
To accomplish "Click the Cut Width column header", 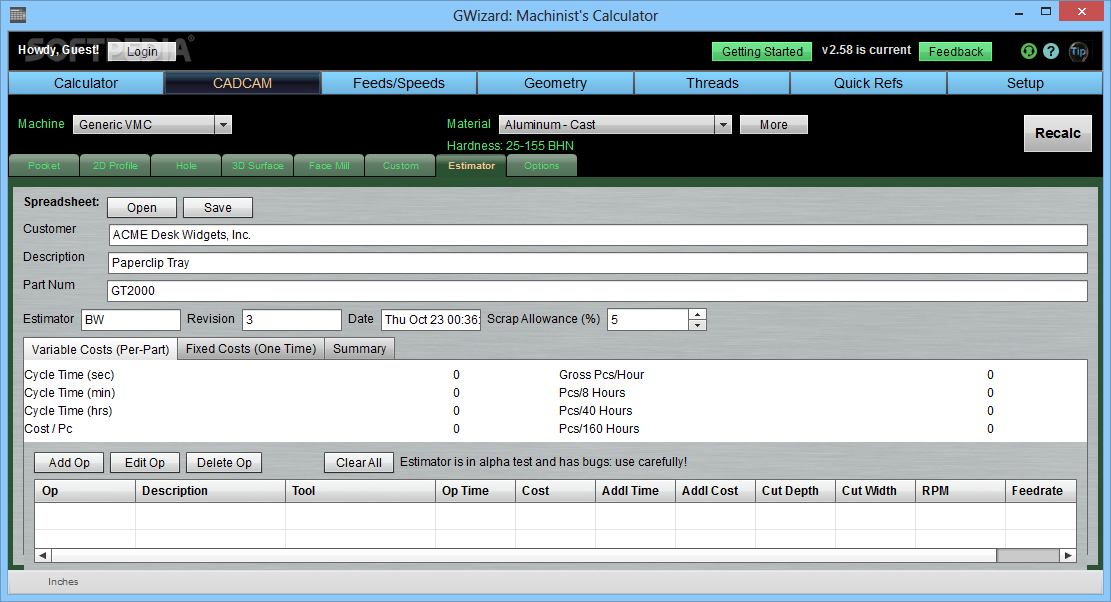I will 876,491.
